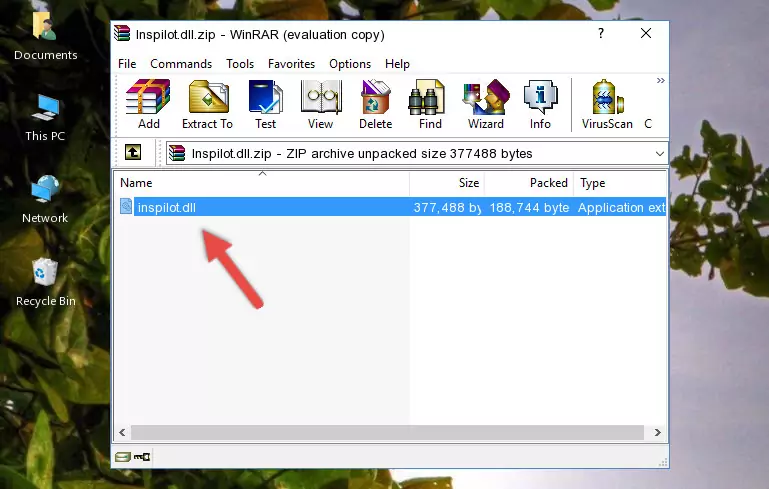Run VirusScan on the archive
This screenshot has height=489, width=769.
pyautogui.click(x=607, y=104)
